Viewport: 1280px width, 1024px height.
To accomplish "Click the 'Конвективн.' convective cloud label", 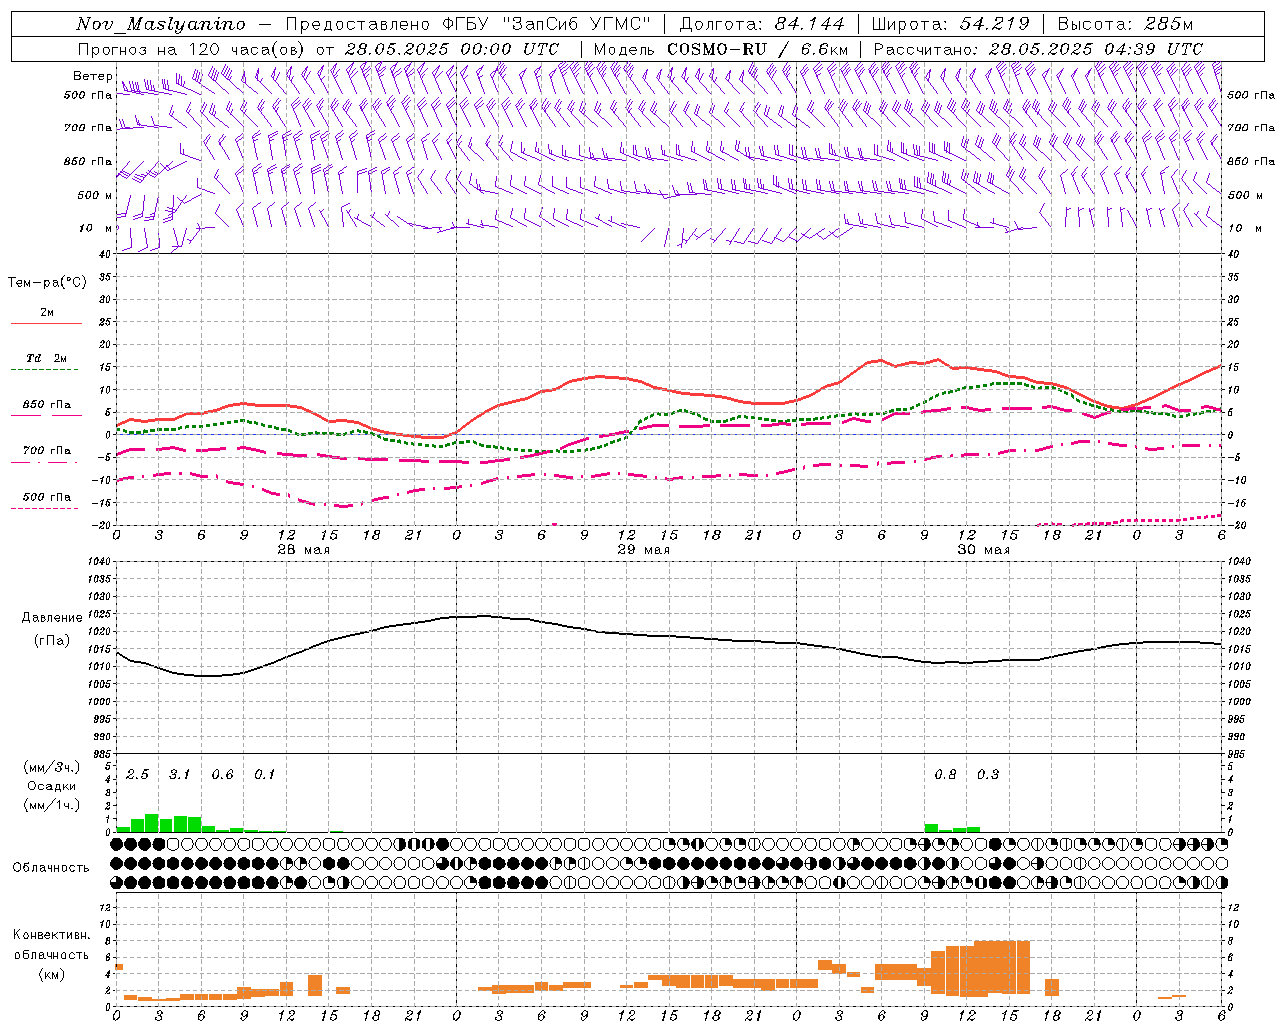I will [x=51, y=935].
